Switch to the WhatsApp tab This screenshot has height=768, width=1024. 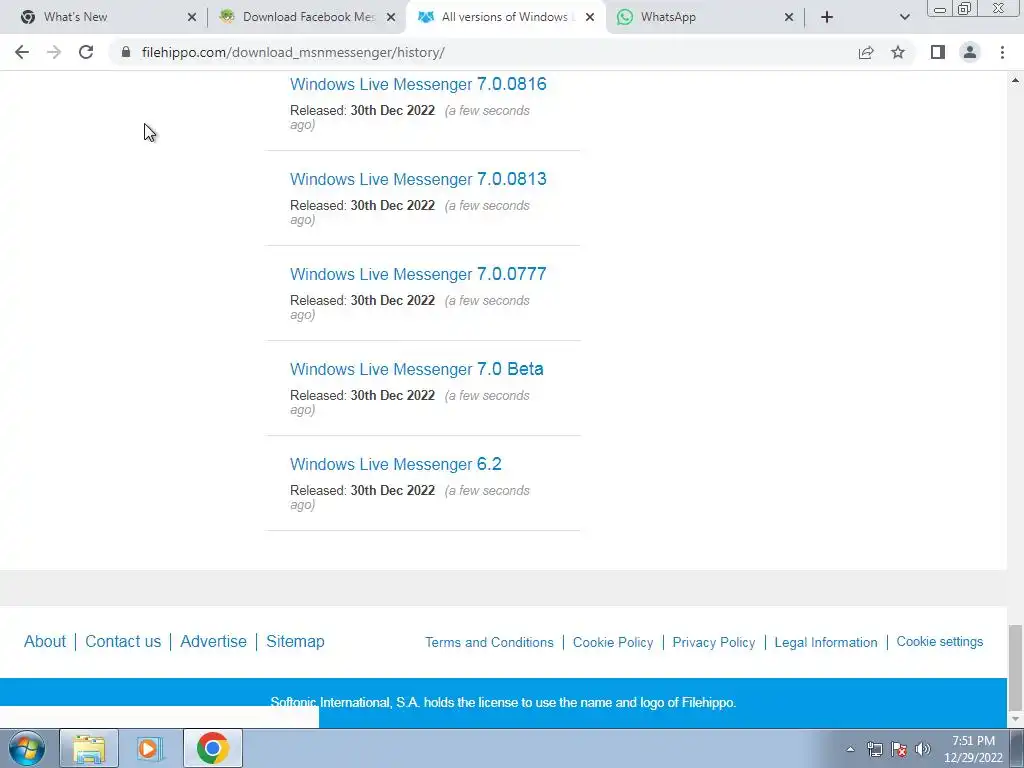point(705,17)
